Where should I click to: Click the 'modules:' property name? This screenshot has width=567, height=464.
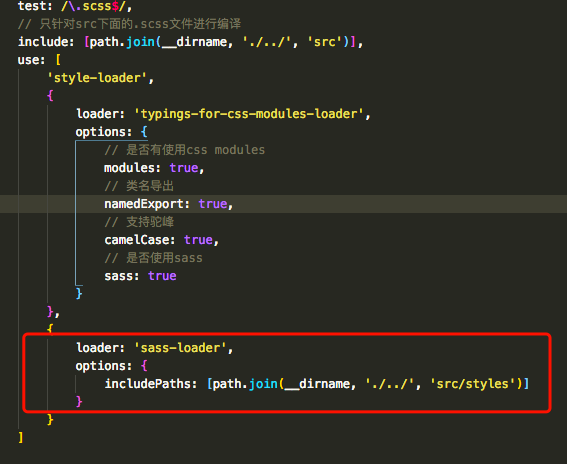[x=132, y=168]
